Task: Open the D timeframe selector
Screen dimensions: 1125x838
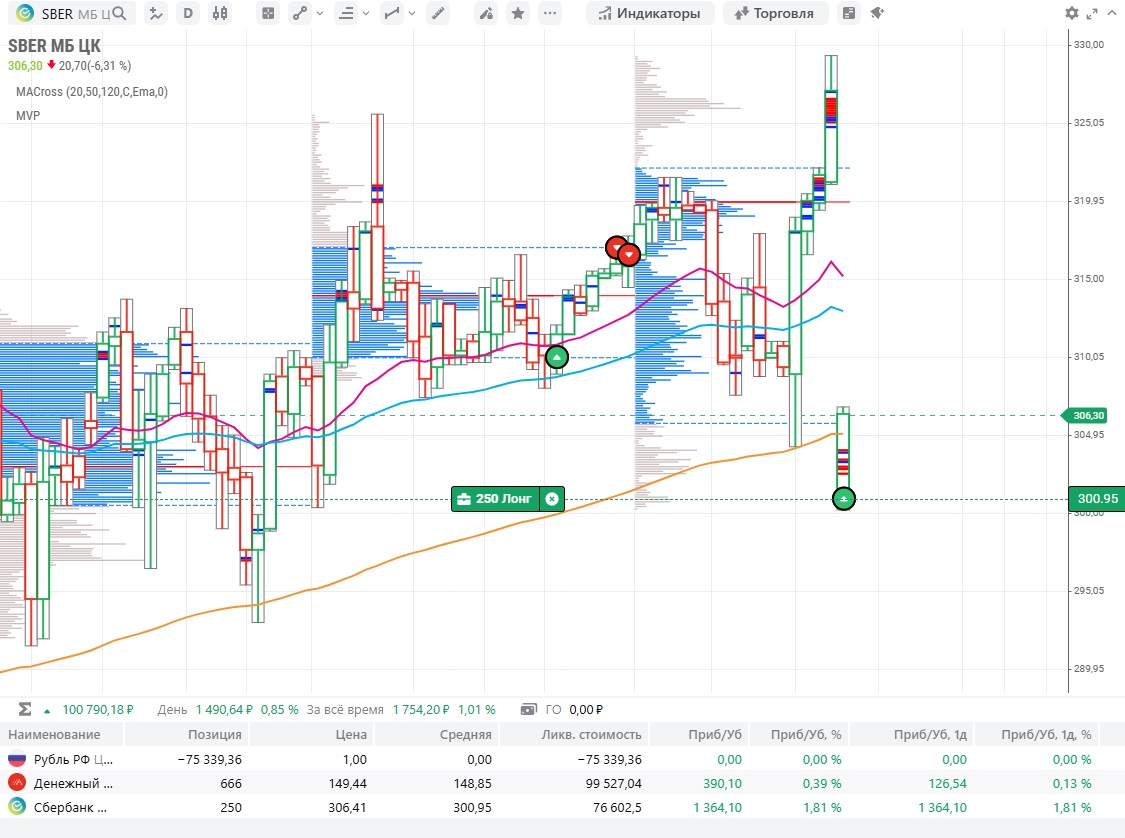Action: pyautogui.click(x=188, y=14)
